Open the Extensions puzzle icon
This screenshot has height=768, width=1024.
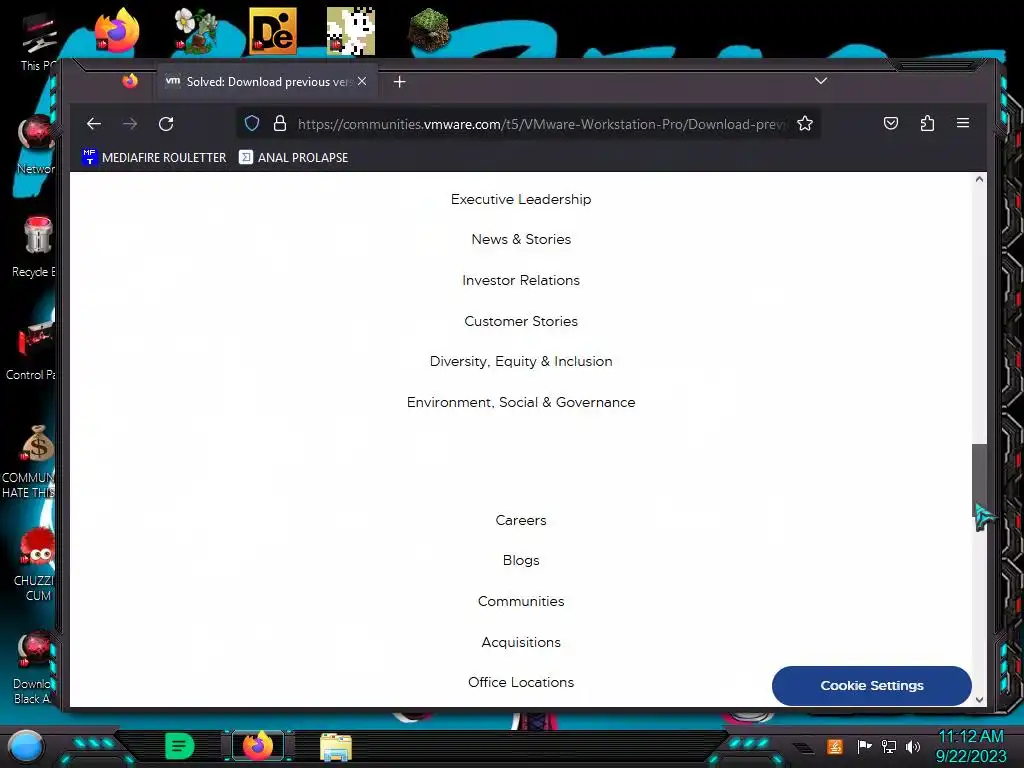tap(927, 123)
